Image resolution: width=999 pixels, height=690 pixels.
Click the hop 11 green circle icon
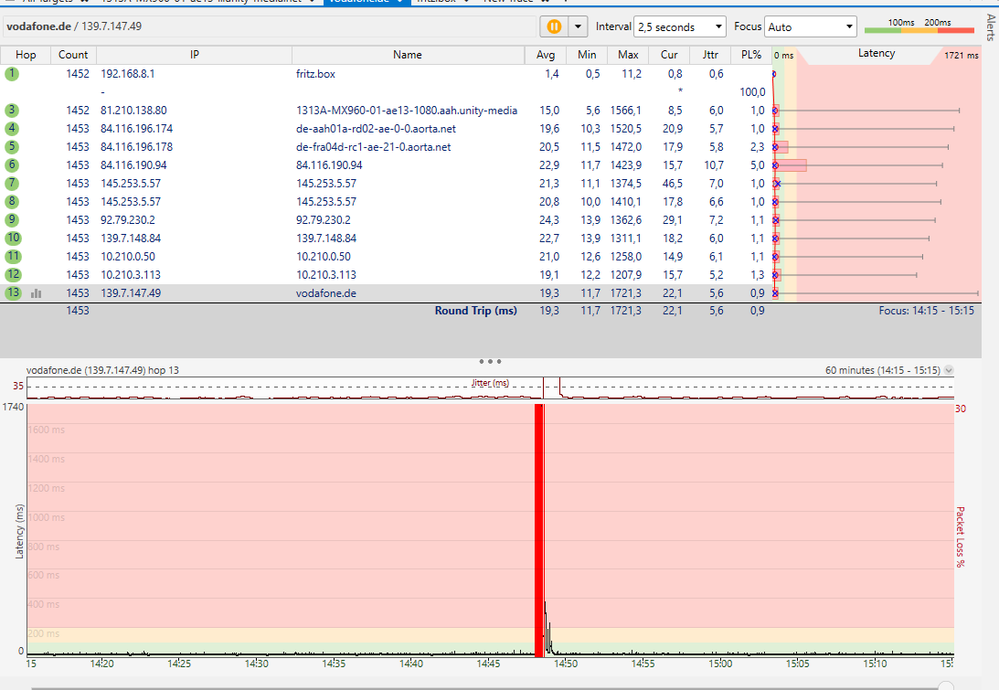point(13,257)
